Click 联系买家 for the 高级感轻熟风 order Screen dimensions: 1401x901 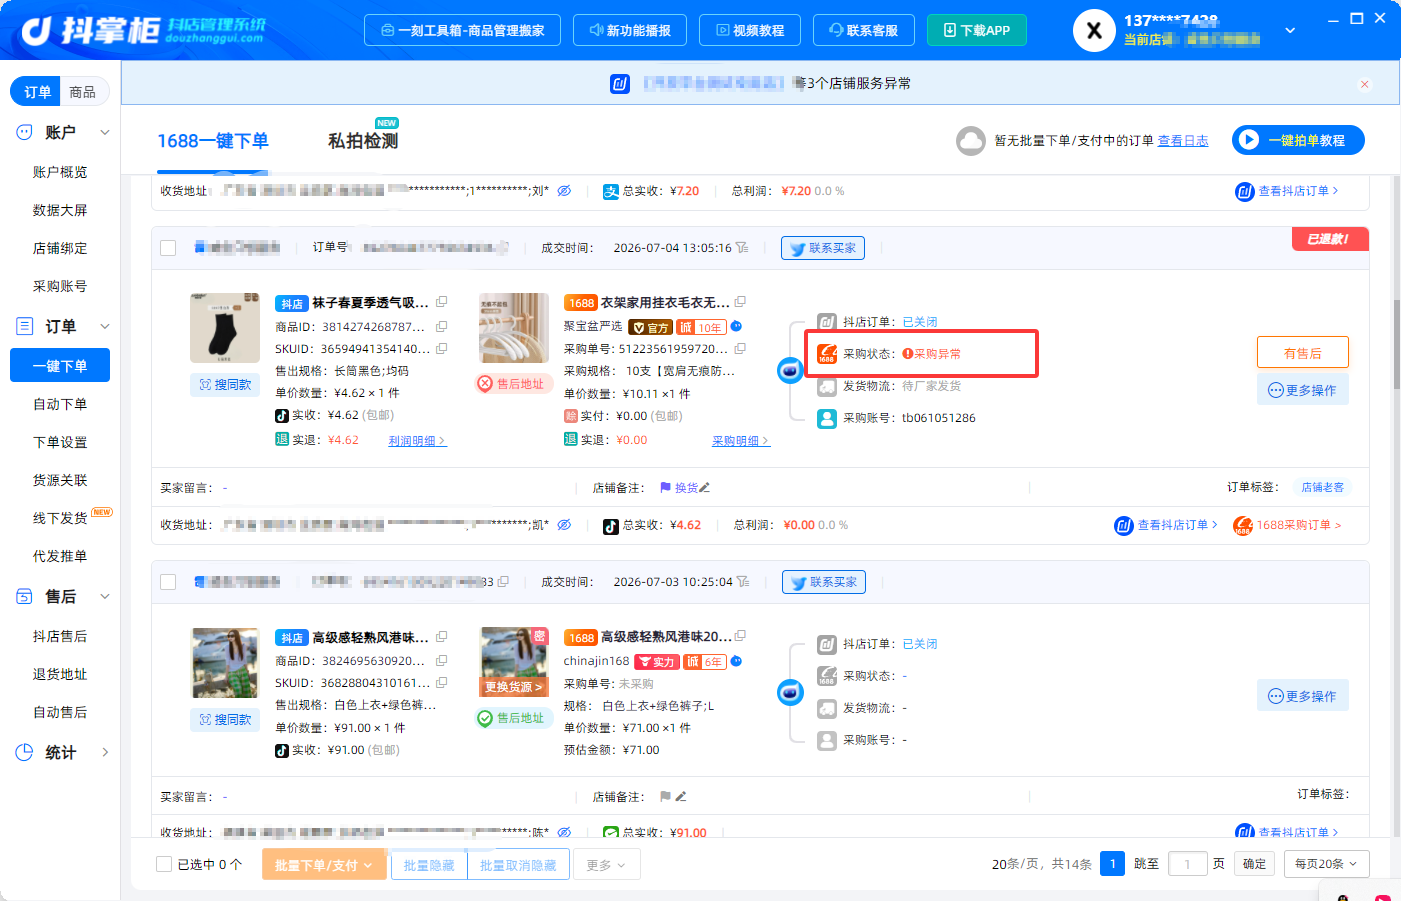824,582
